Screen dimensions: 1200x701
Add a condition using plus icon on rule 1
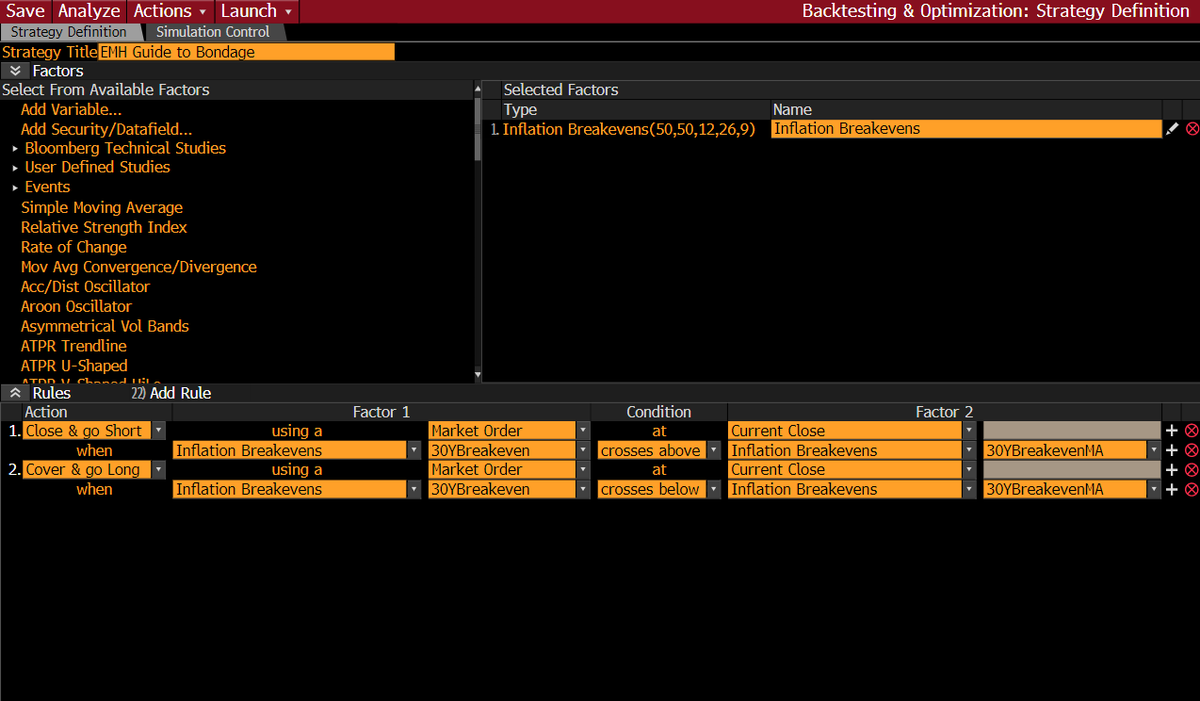click(1171, 430)
